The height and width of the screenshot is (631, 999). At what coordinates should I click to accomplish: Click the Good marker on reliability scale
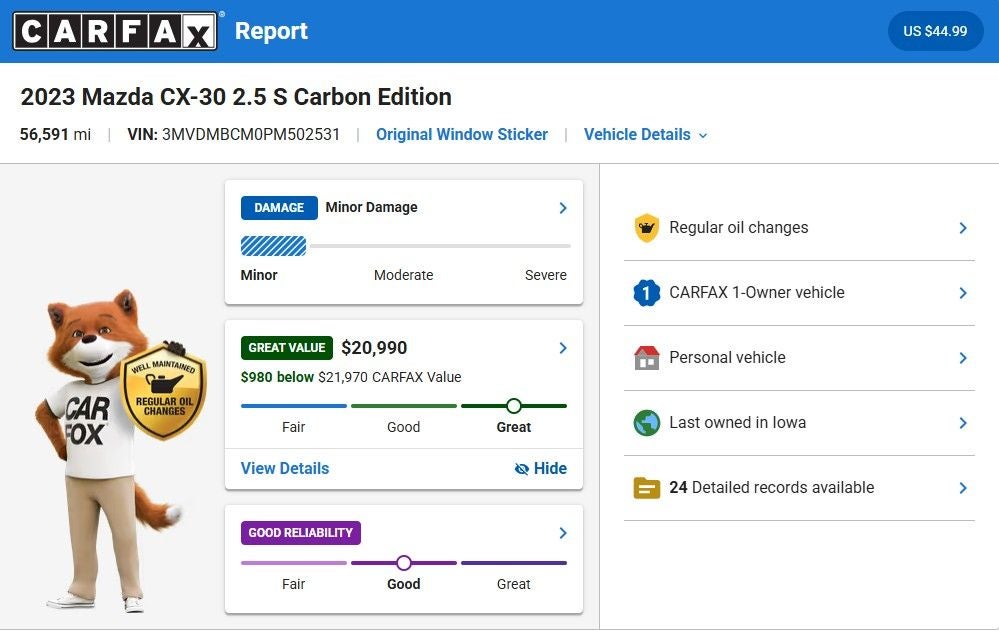404,563
